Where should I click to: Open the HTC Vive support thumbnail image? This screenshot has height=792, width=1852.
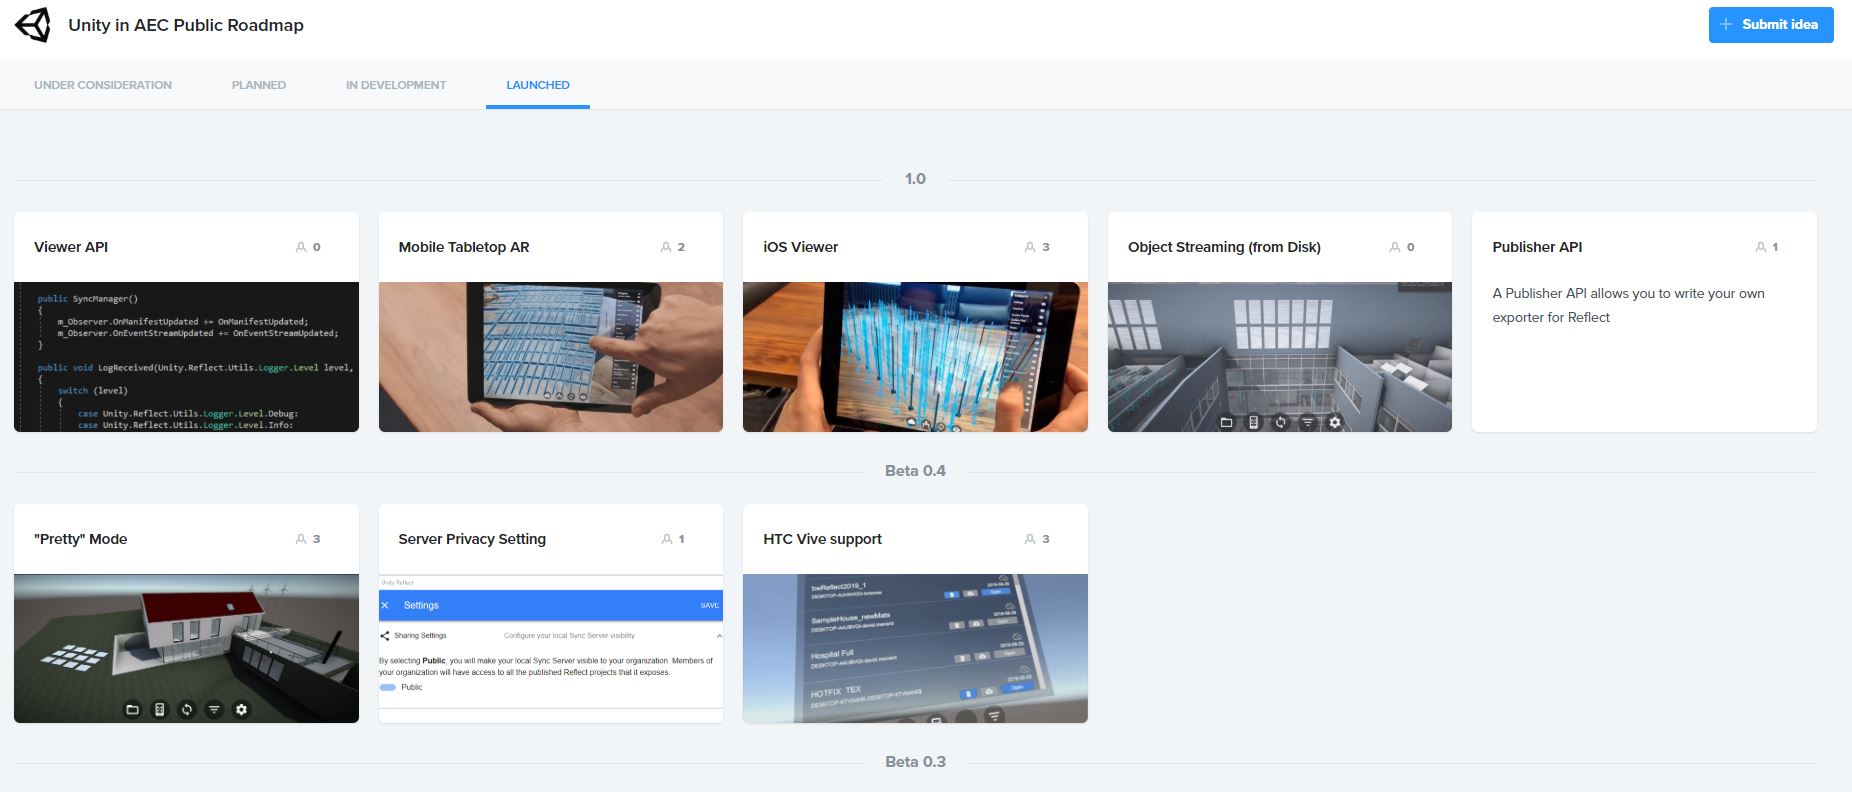(x=915, y=648)
